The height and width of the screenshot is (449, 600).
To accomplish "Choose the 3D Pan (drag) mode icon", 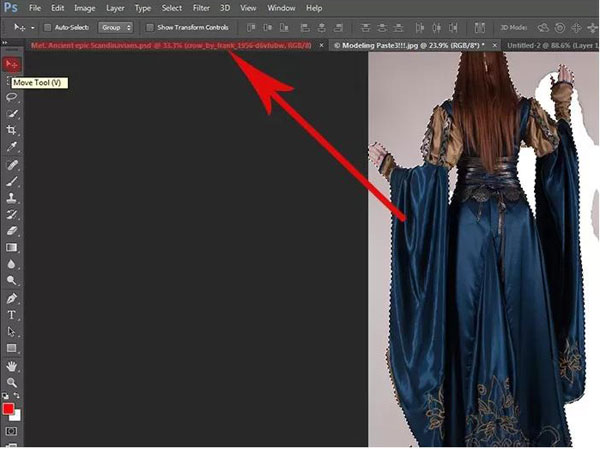I will point(576,28).
